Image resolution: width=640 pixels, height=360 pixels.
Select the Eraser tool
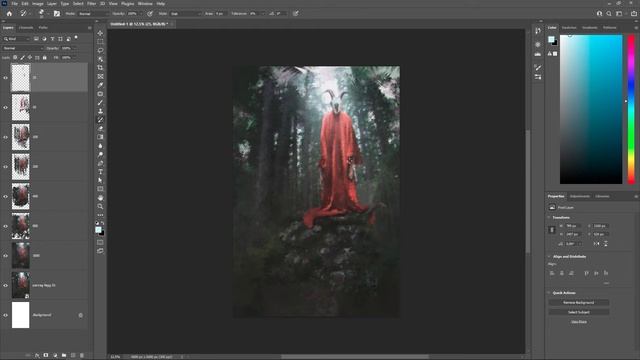(100, 129)
